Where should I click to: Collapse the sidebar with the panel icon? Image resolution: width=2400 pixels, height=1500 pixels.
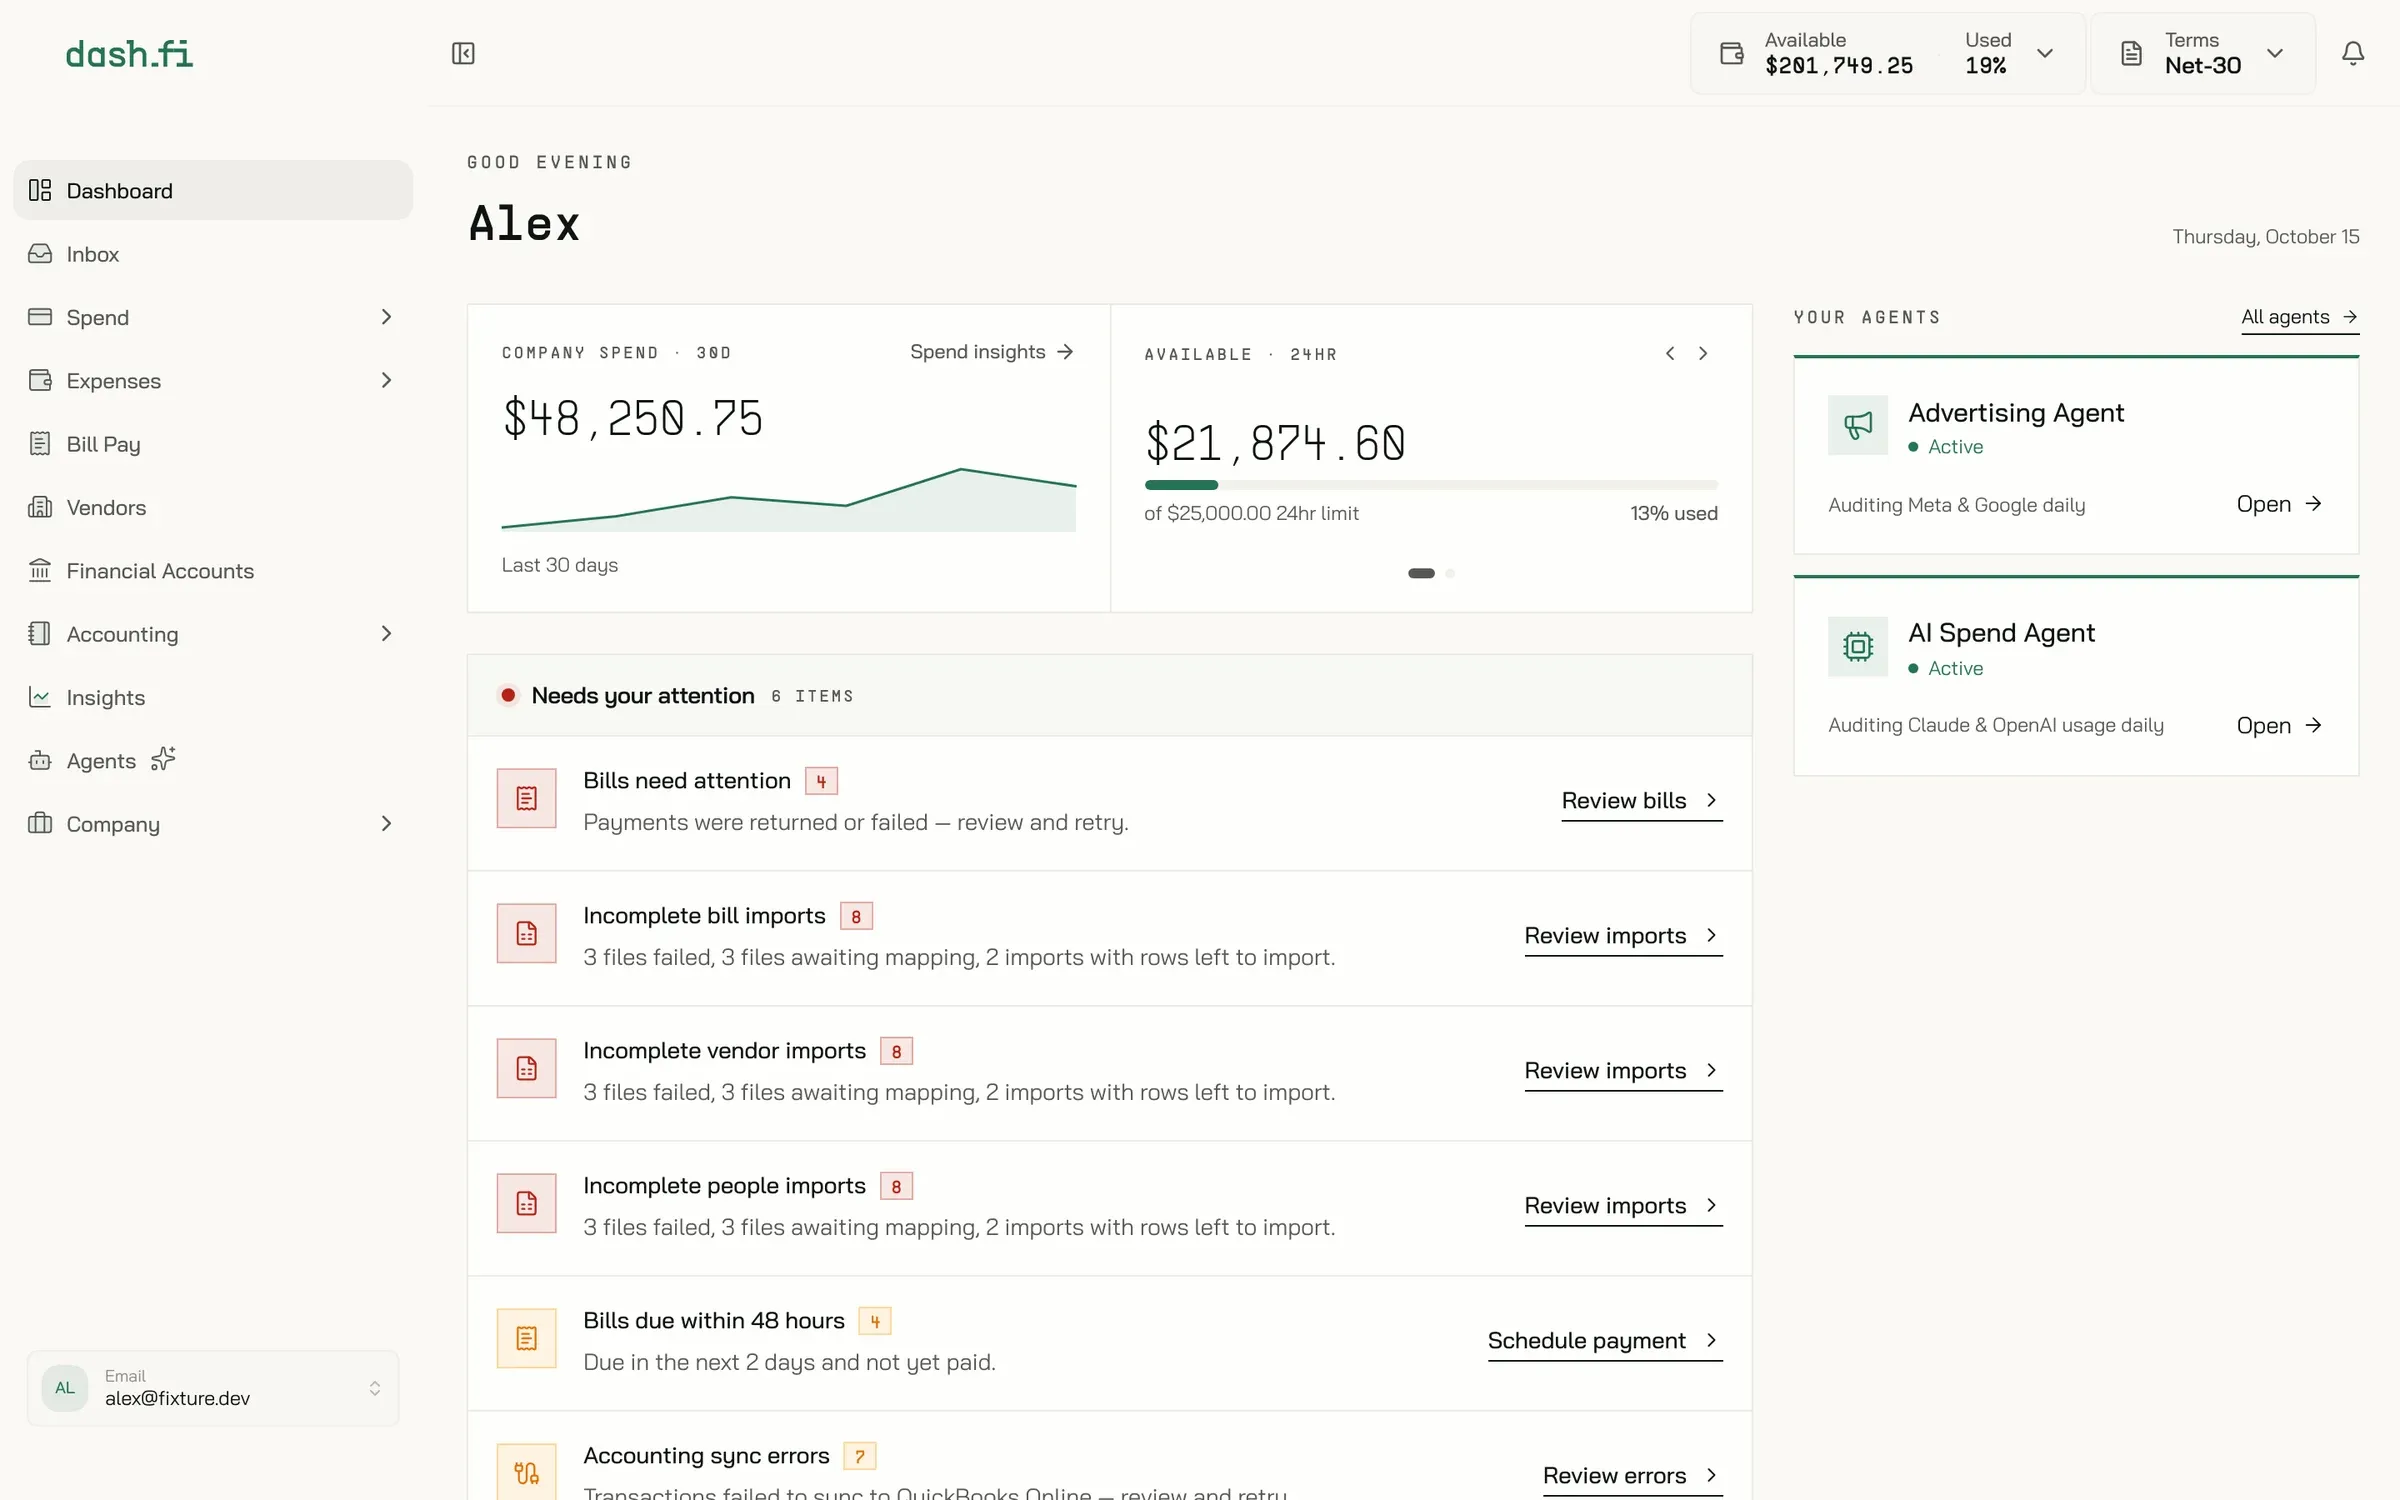pyautogui.click(x=463, y=53)
